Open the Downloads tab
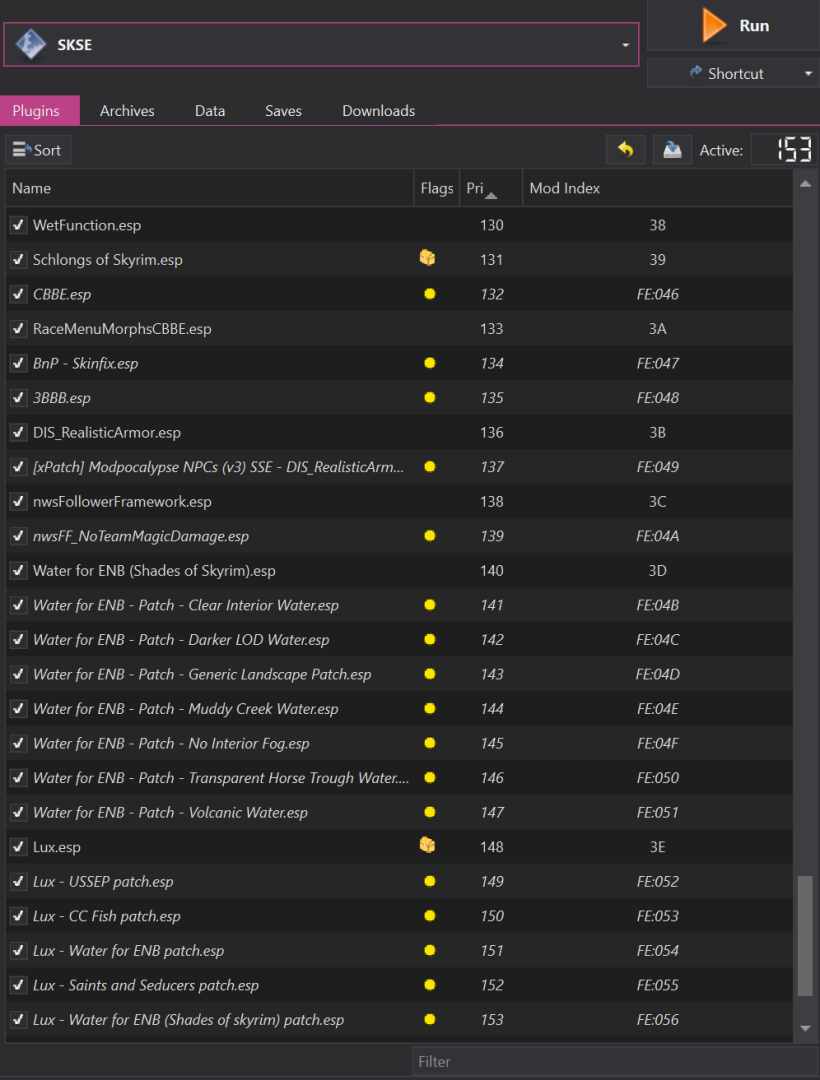Screen dimensions: 820x1080 [379, 111]
